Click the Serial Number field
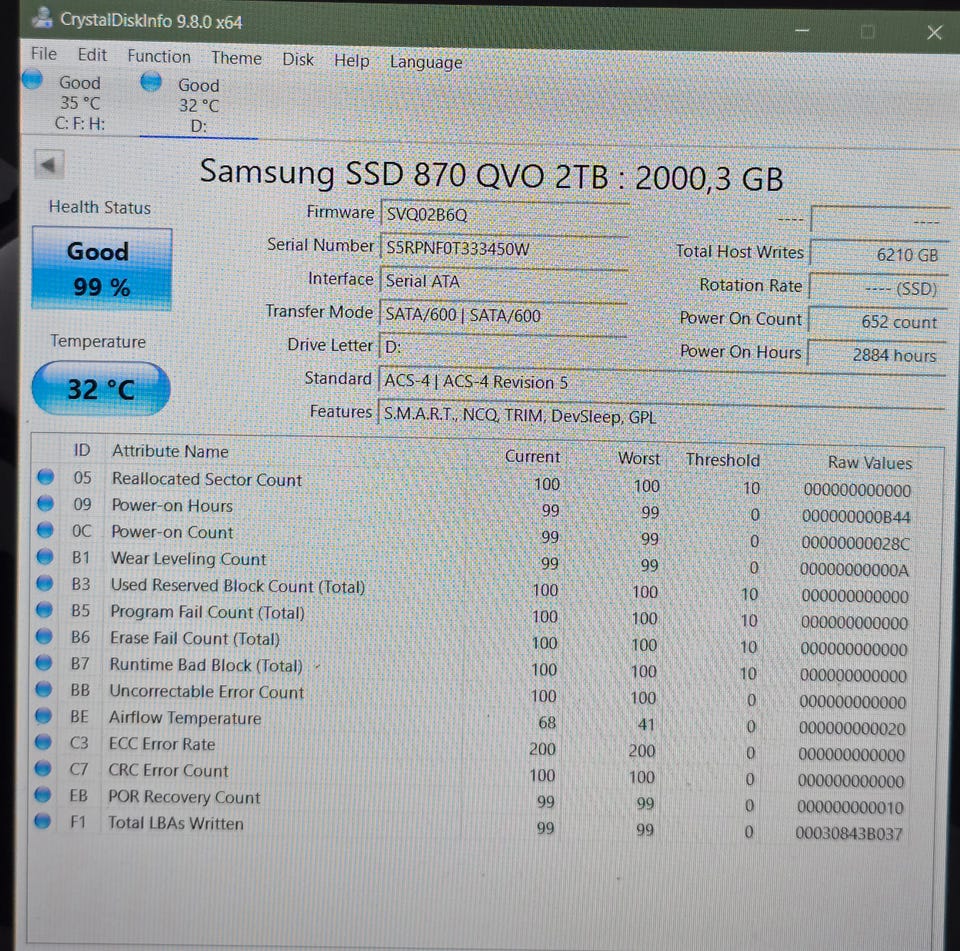The width and height of the screenshot is (960, 951). pos(503,249)
